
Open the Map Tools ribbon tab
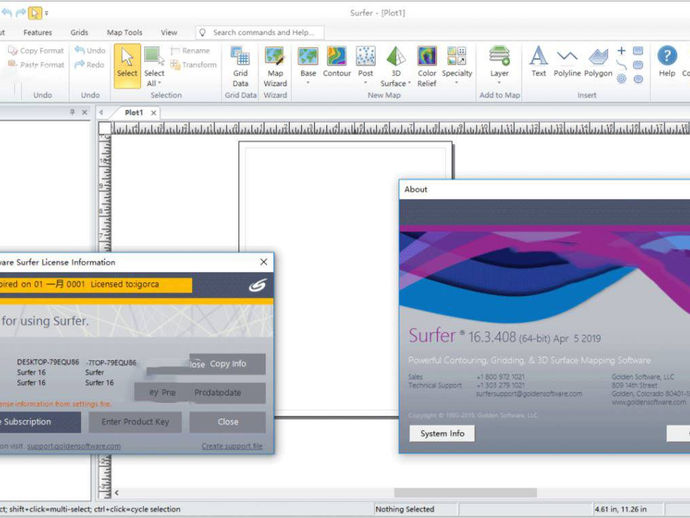click(125, 33)
